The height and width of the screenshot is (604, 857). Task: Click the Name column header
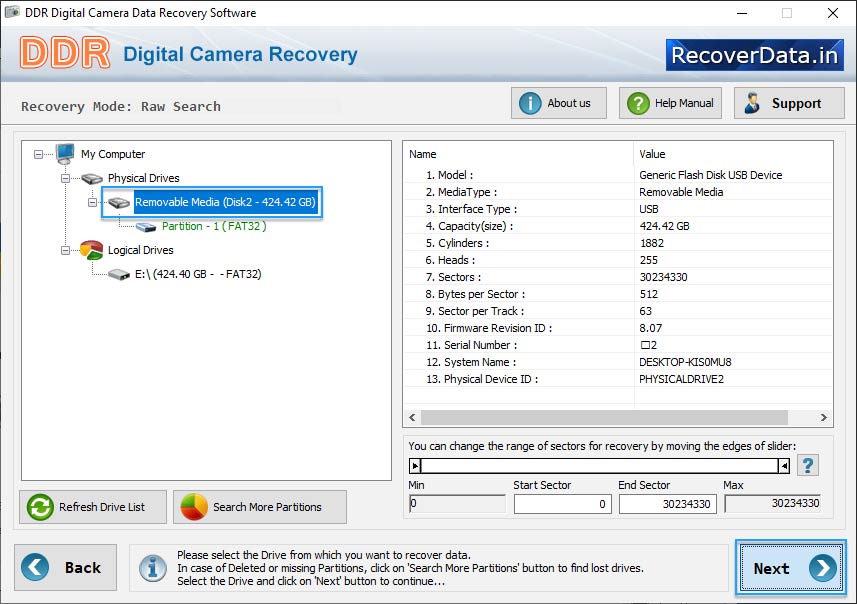click(518, 154)
